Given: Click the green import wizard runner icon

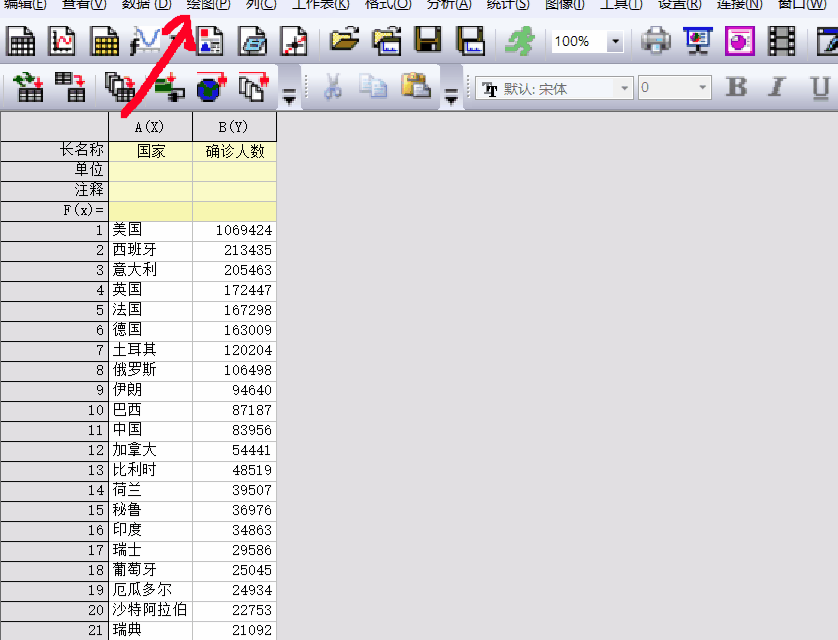Looking at the screenshot, I should [x=519, y=41].
